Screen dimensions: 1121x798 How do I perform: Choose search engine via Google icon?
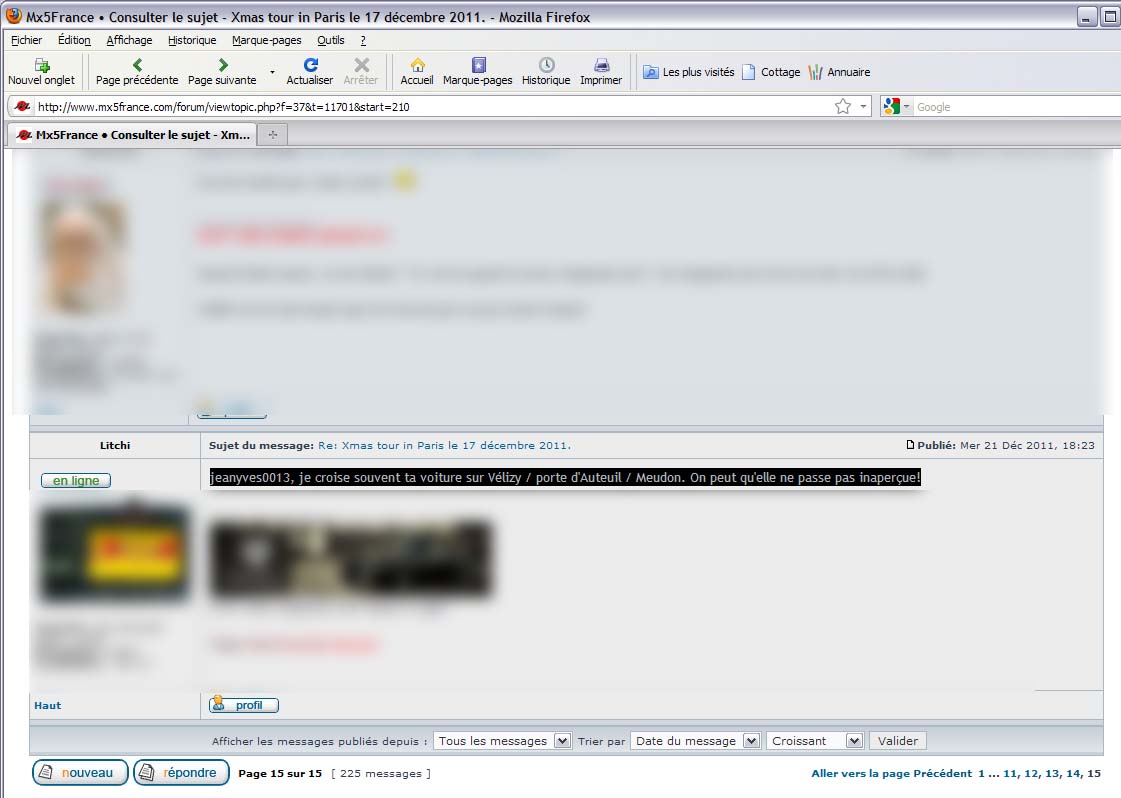click(896, 107)
